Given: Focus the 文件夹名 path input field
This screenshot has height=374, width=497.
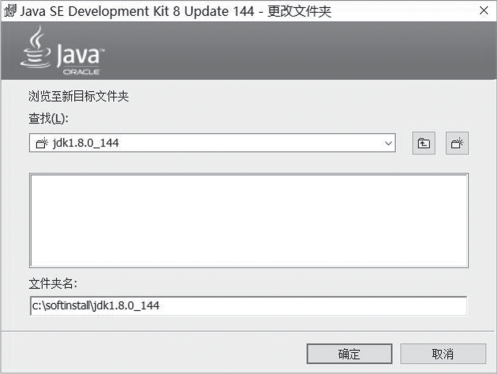Looking at the screenshot, I should point(248,306).
